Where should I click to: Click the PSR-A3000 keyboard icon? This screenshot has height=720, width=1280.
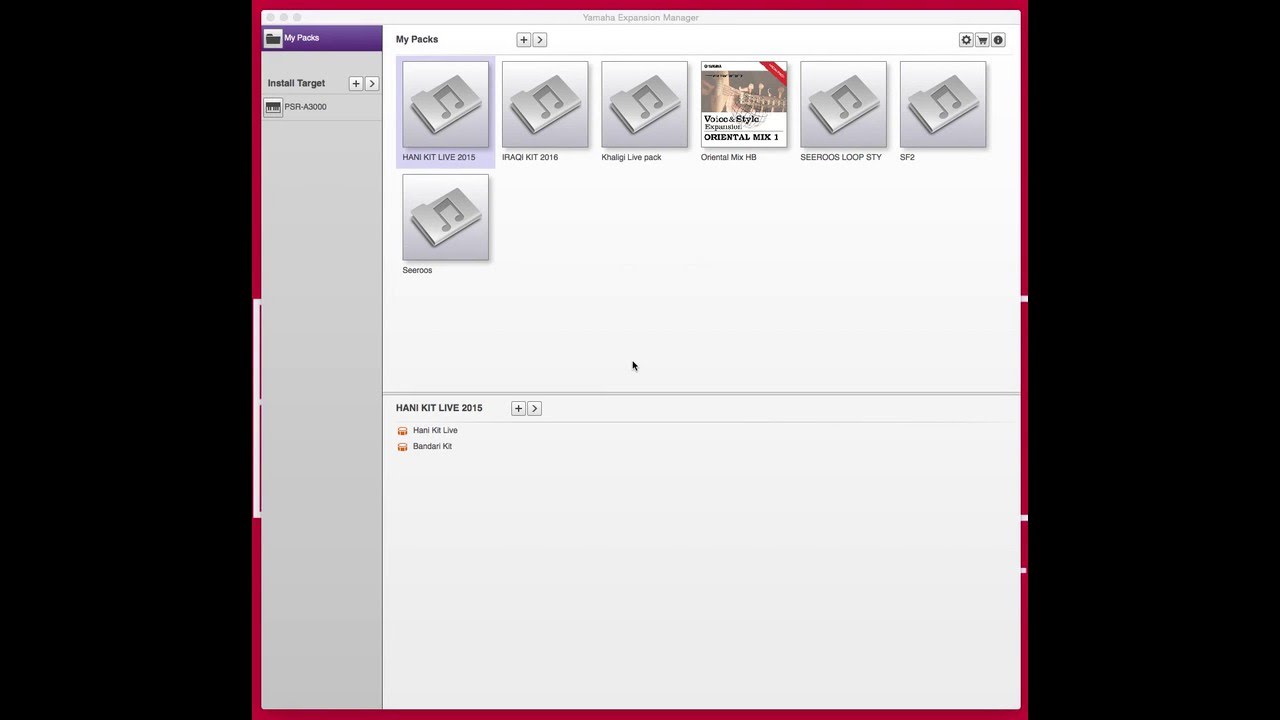[x=273, y=107]
